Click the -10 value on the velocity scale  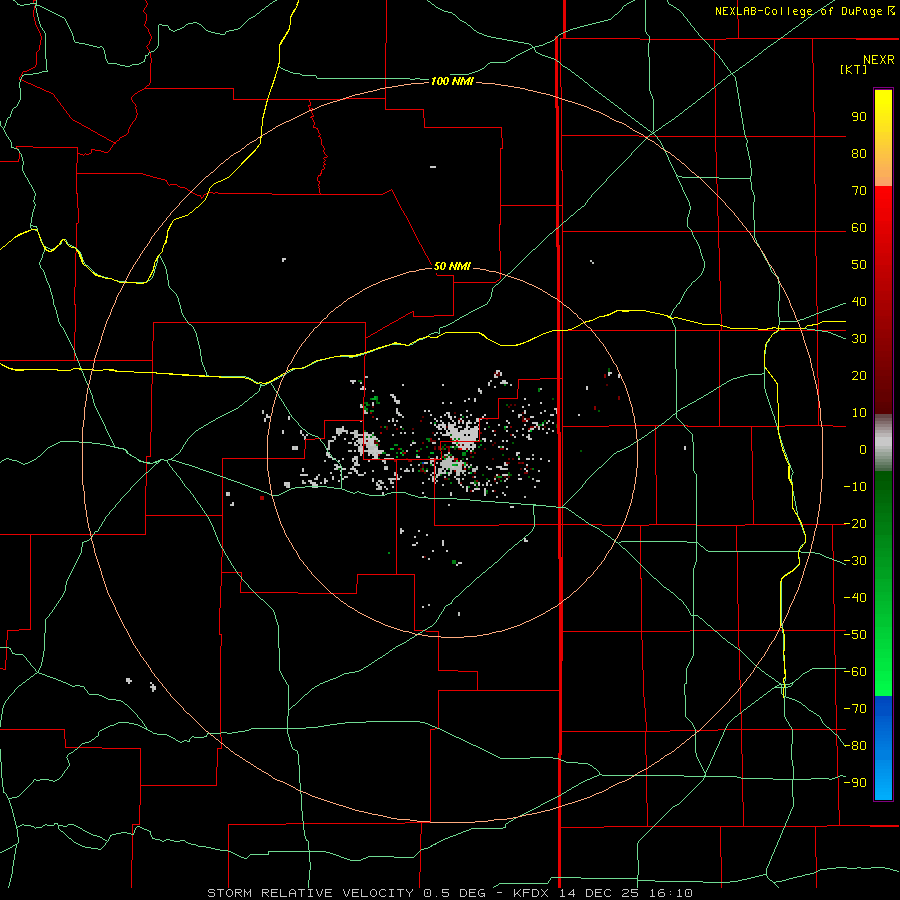[x=855, y=487]
